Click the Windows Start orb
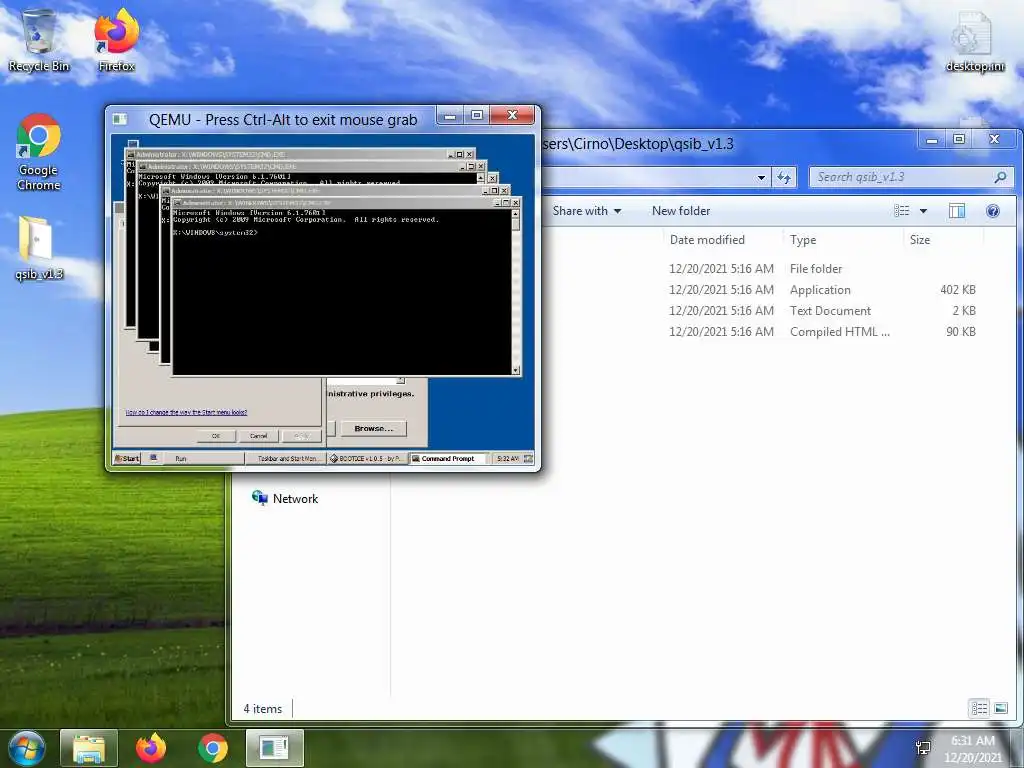Screen dimensions: 1024x768 (27, 748)
